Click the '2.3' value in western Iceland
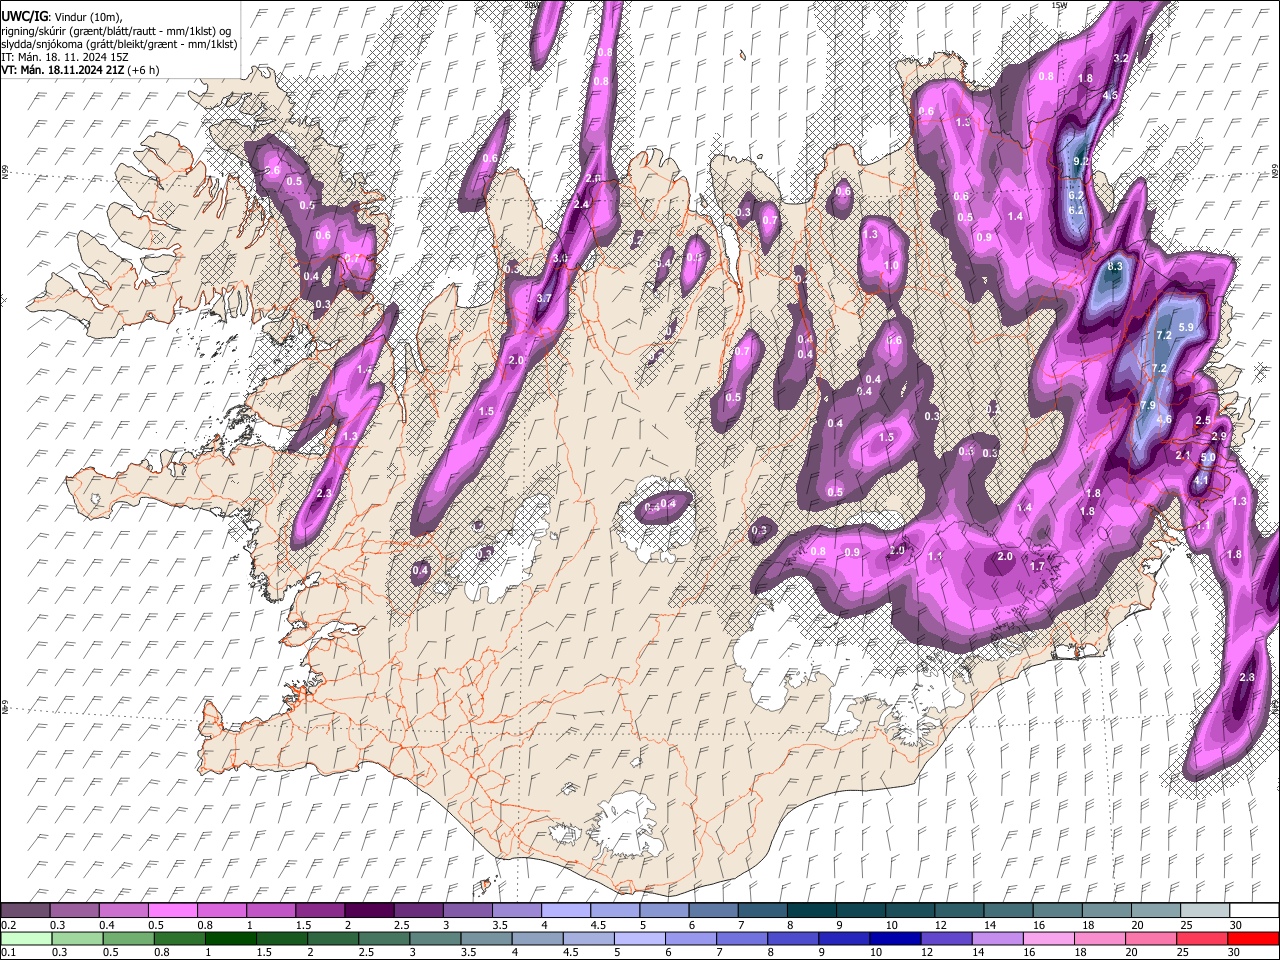Viewport: 1280px width, 960px height. [x=323, y=494]
